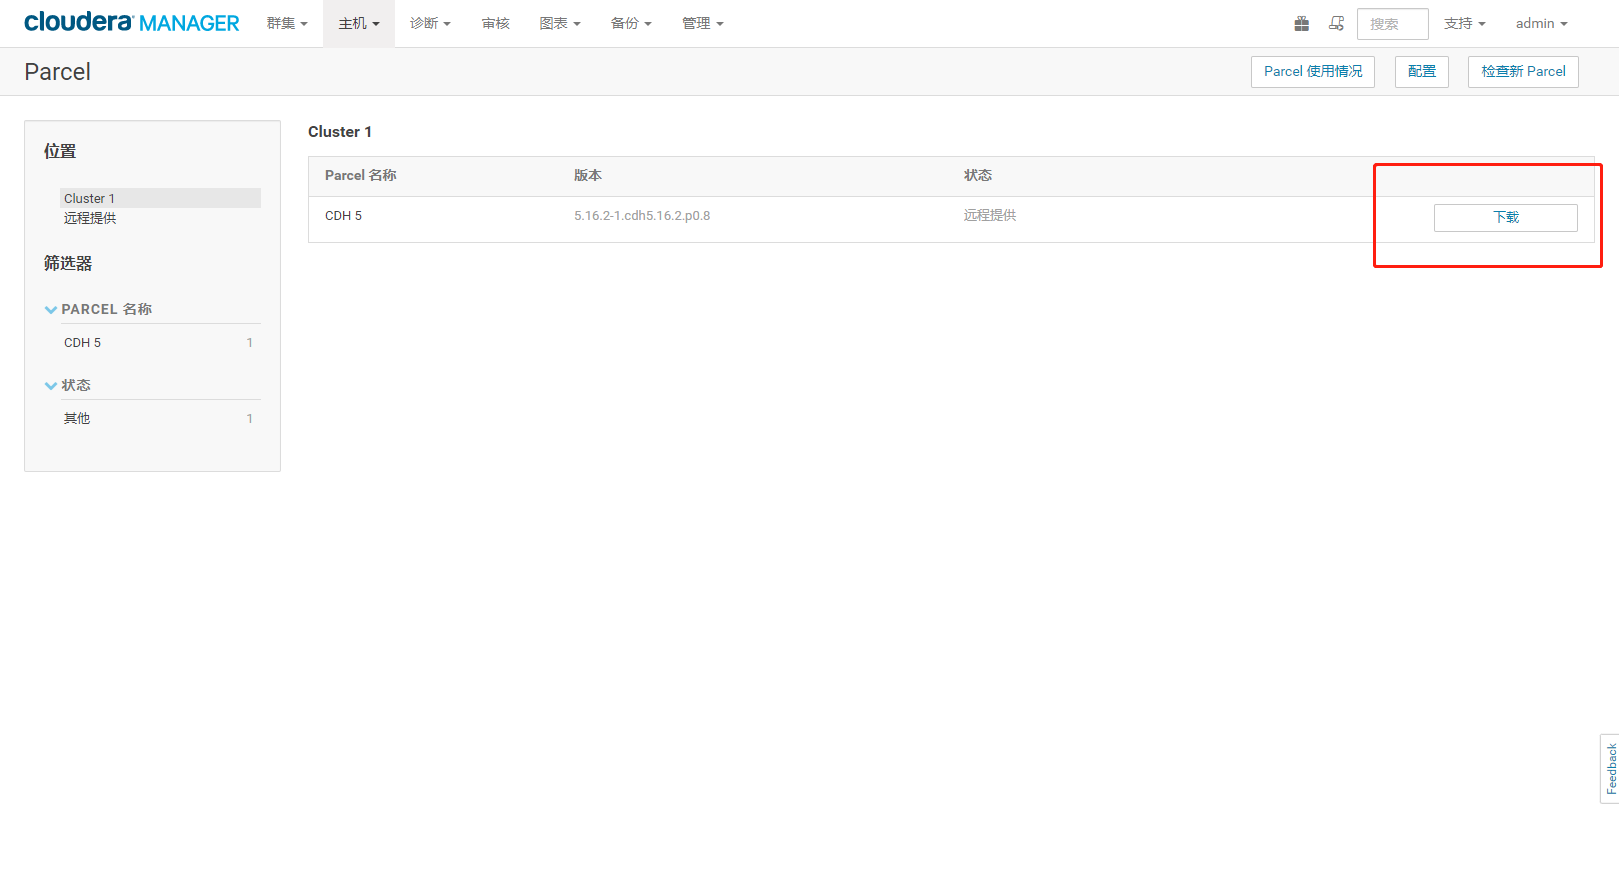
Task: Open the Feedback side tab
Action: pyautogui.click(x=1610, y=769)
